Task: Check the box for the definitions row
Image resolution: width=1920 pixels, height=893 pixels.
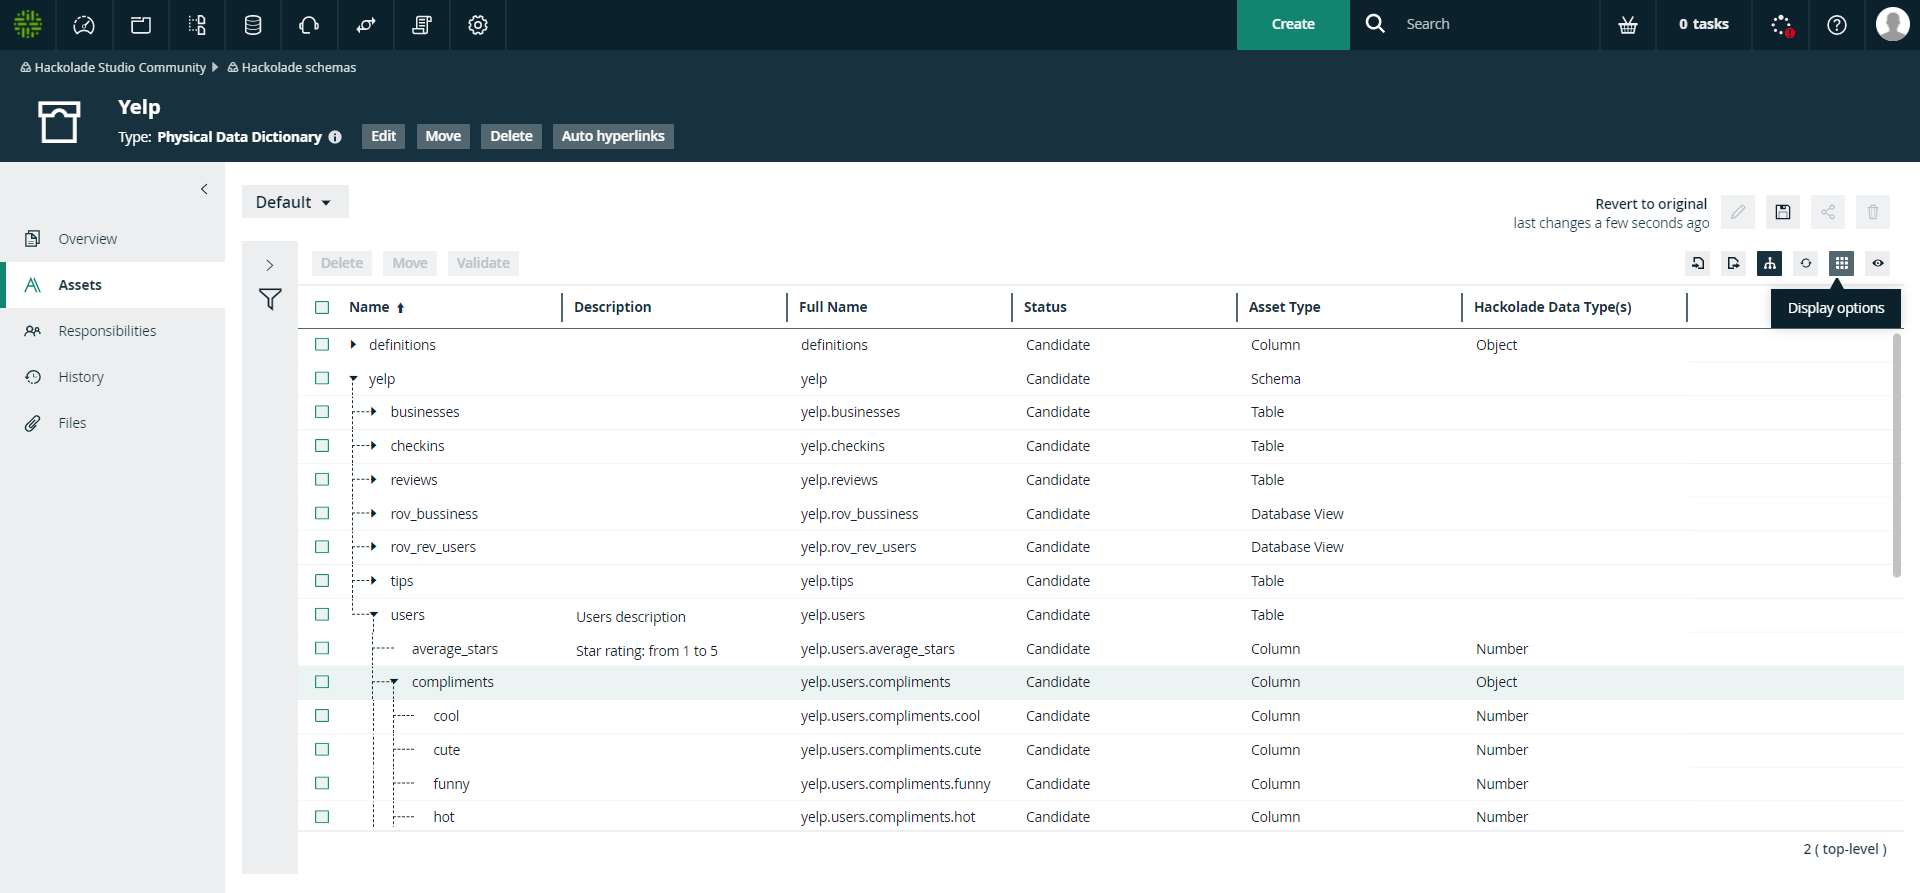Action: [x=322, y=344]
